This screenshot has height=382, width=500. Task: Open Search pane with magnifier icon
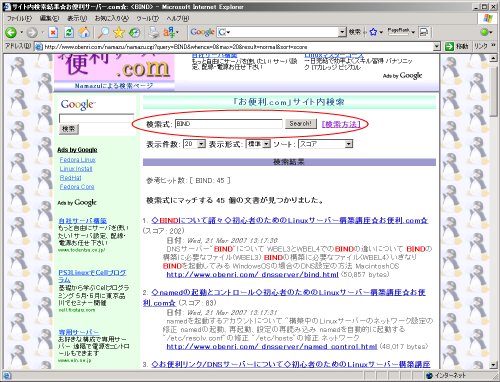tap(103, 32)
